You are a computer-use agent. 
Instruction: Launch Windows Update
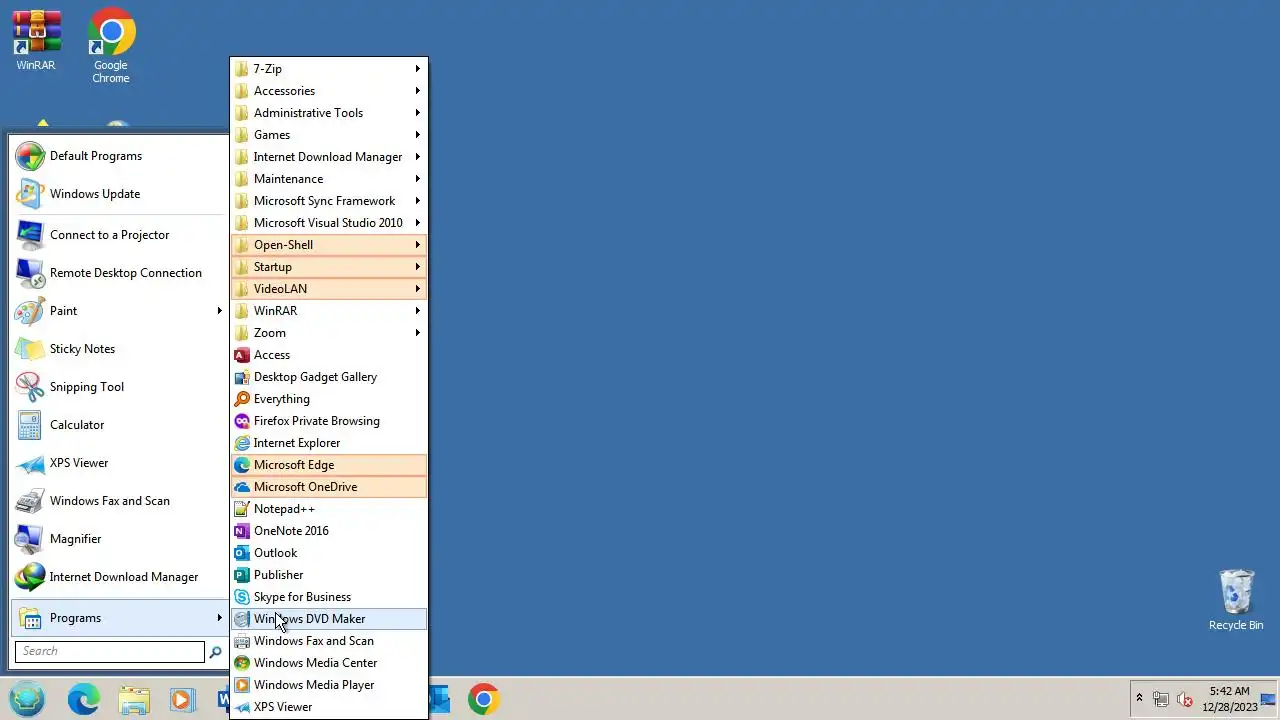(119, 194)
